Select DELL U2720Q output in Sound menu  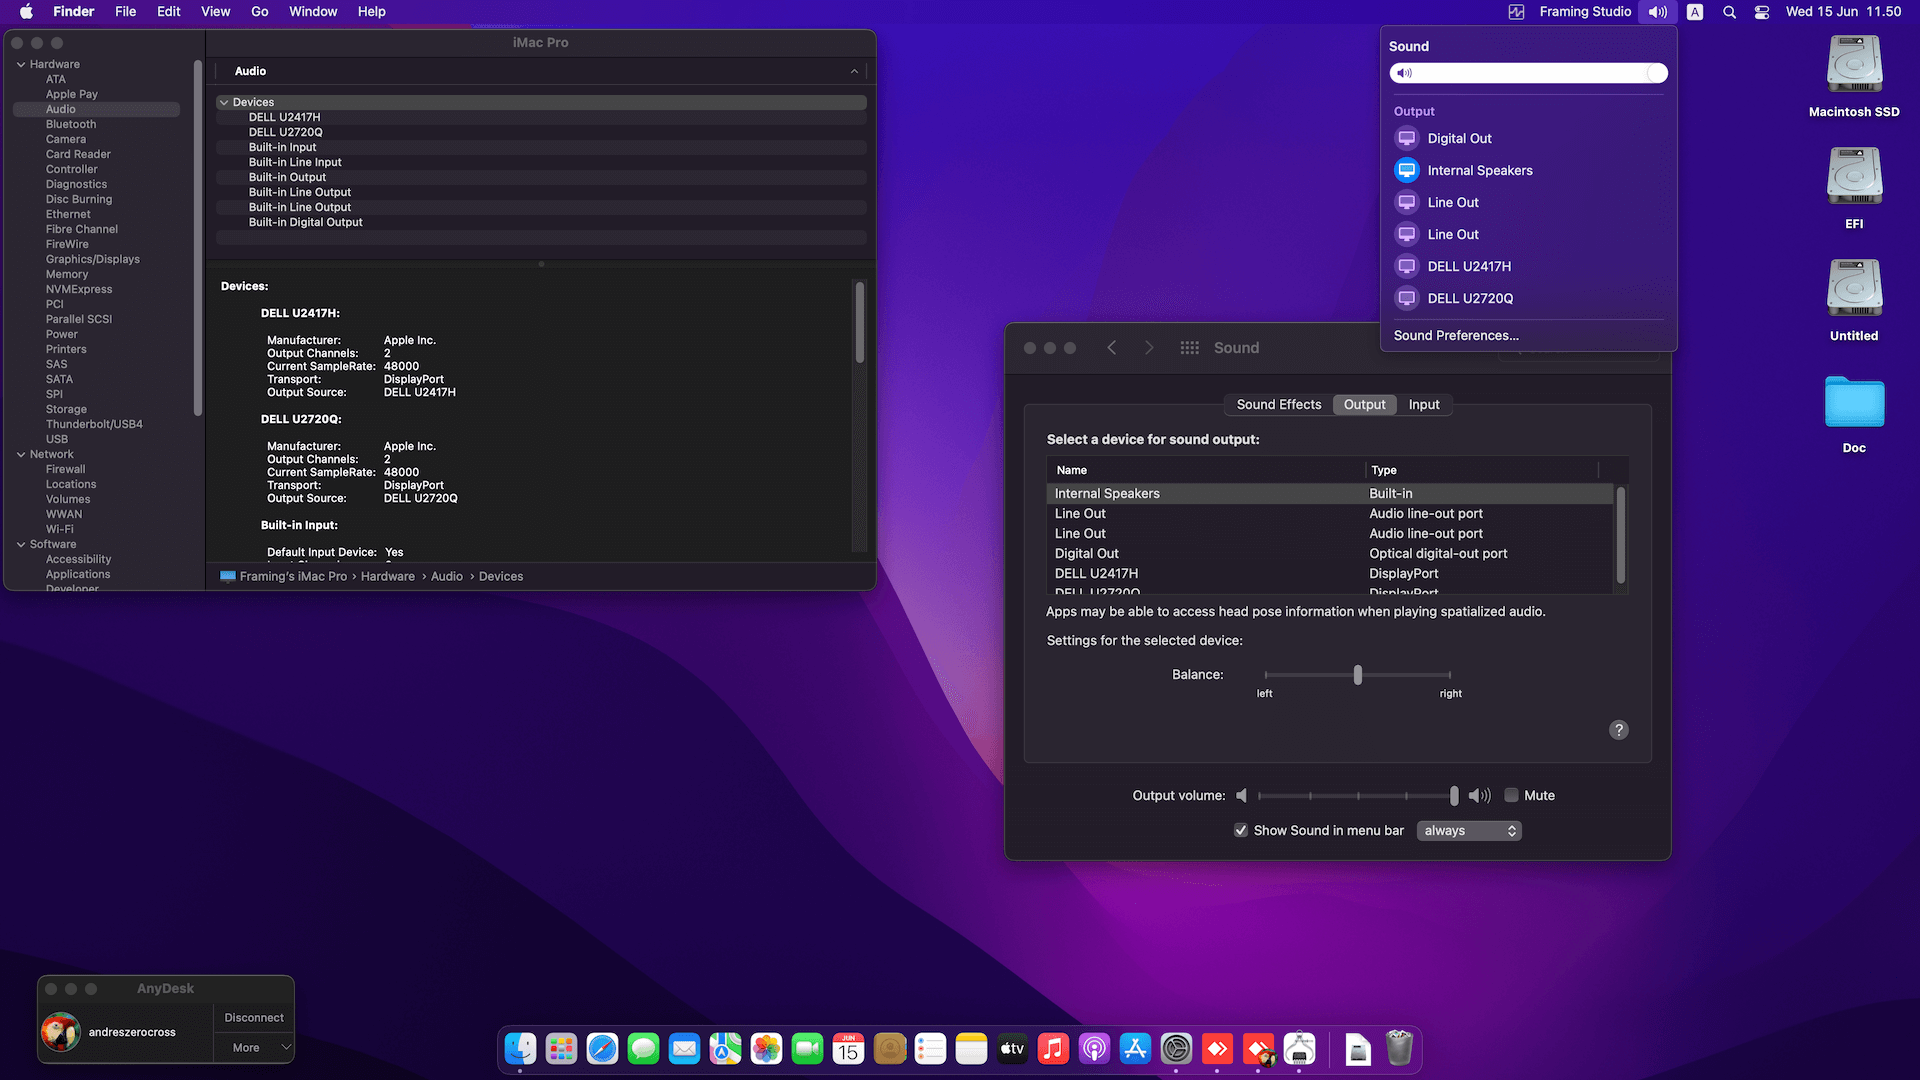tap(1528, 299)
